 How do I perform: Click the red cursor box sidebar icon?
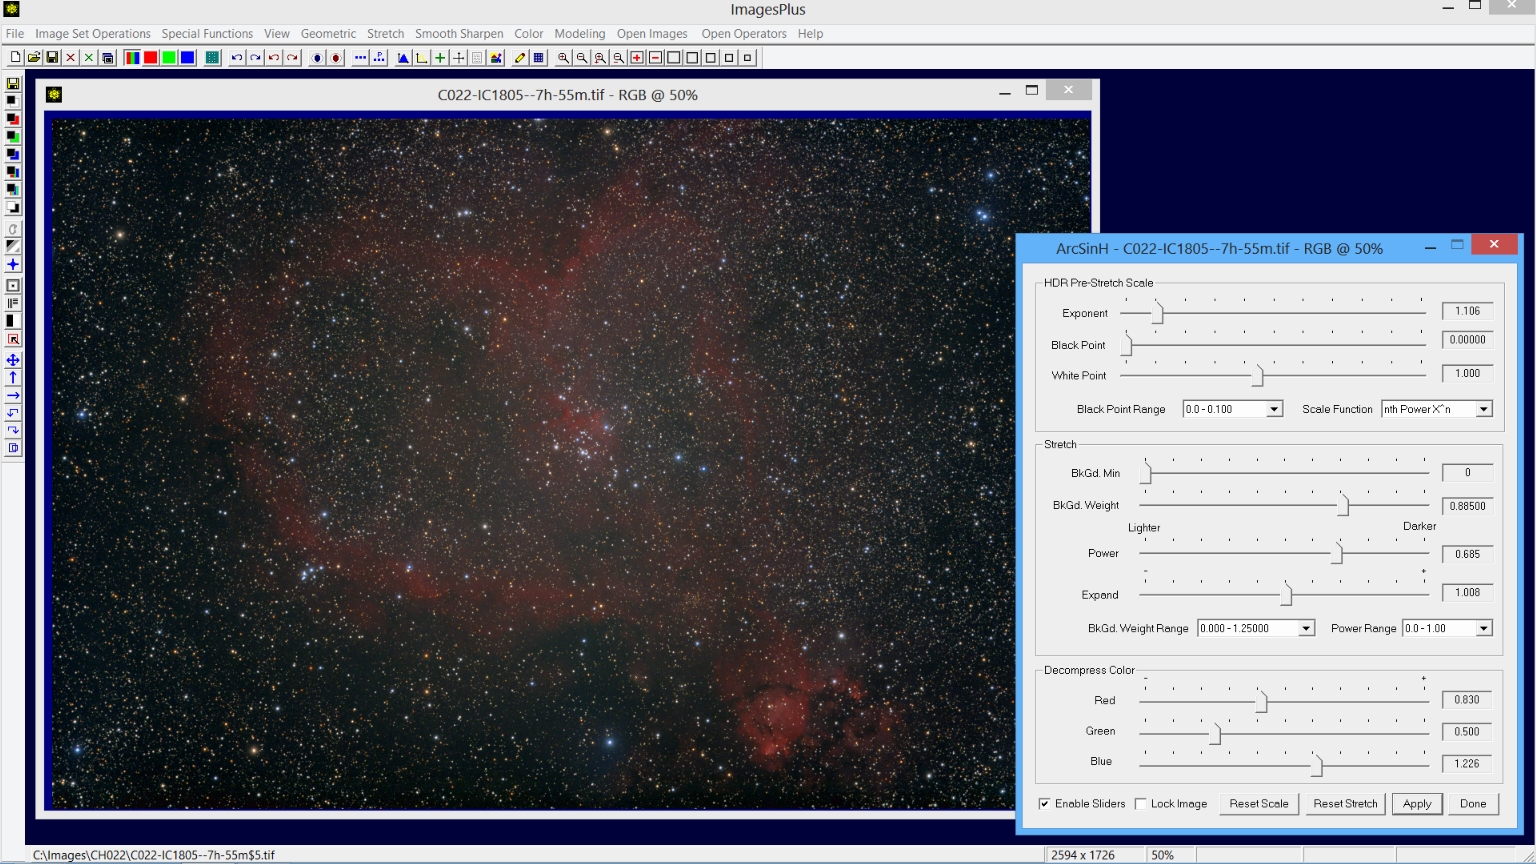point(13,339)
